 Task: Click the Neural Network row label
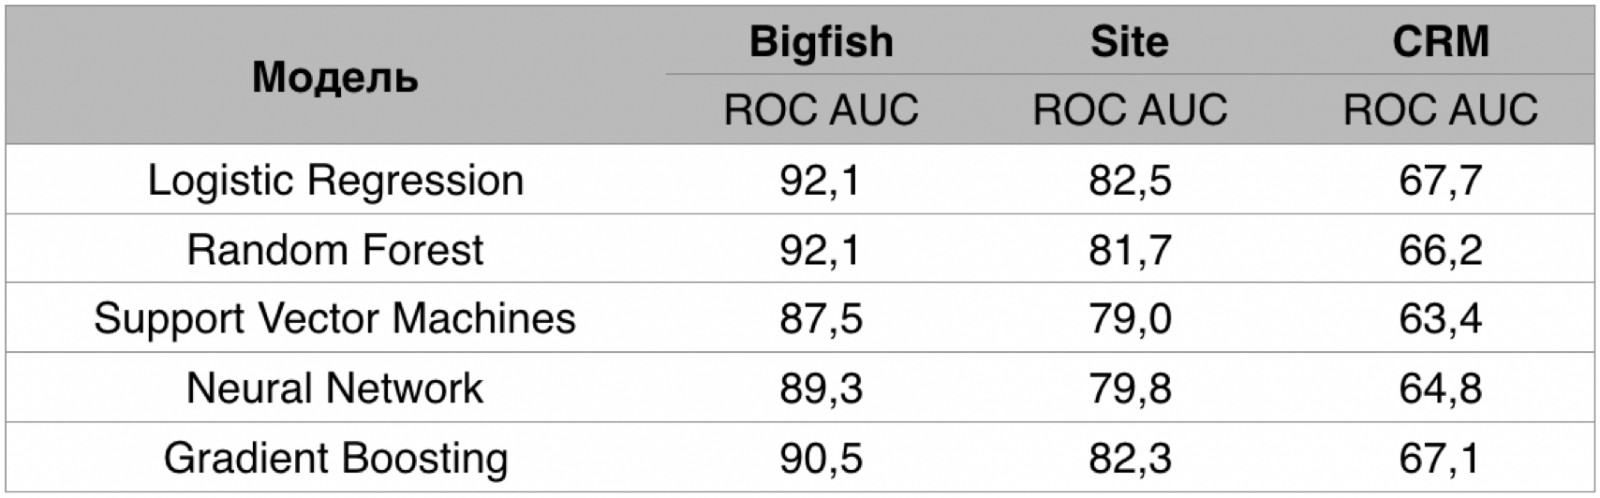click(x=335, y=388)
